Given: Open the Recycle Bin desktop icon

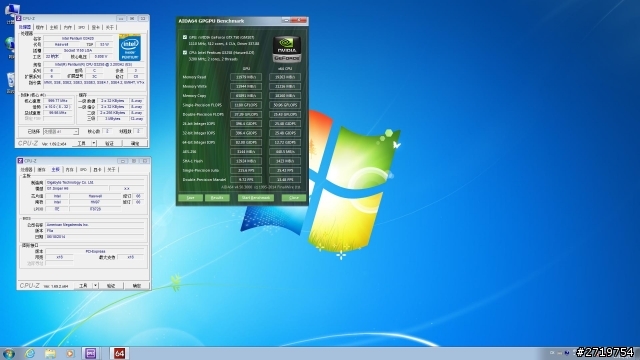Looking at the screenshot, I should pyautogui.click(x=10, y=82).
